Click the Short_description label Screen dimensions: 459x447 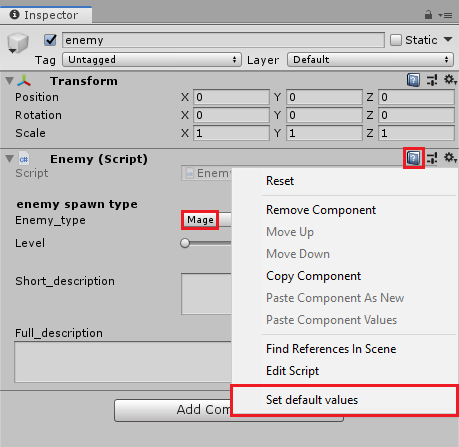pos(65,281)
